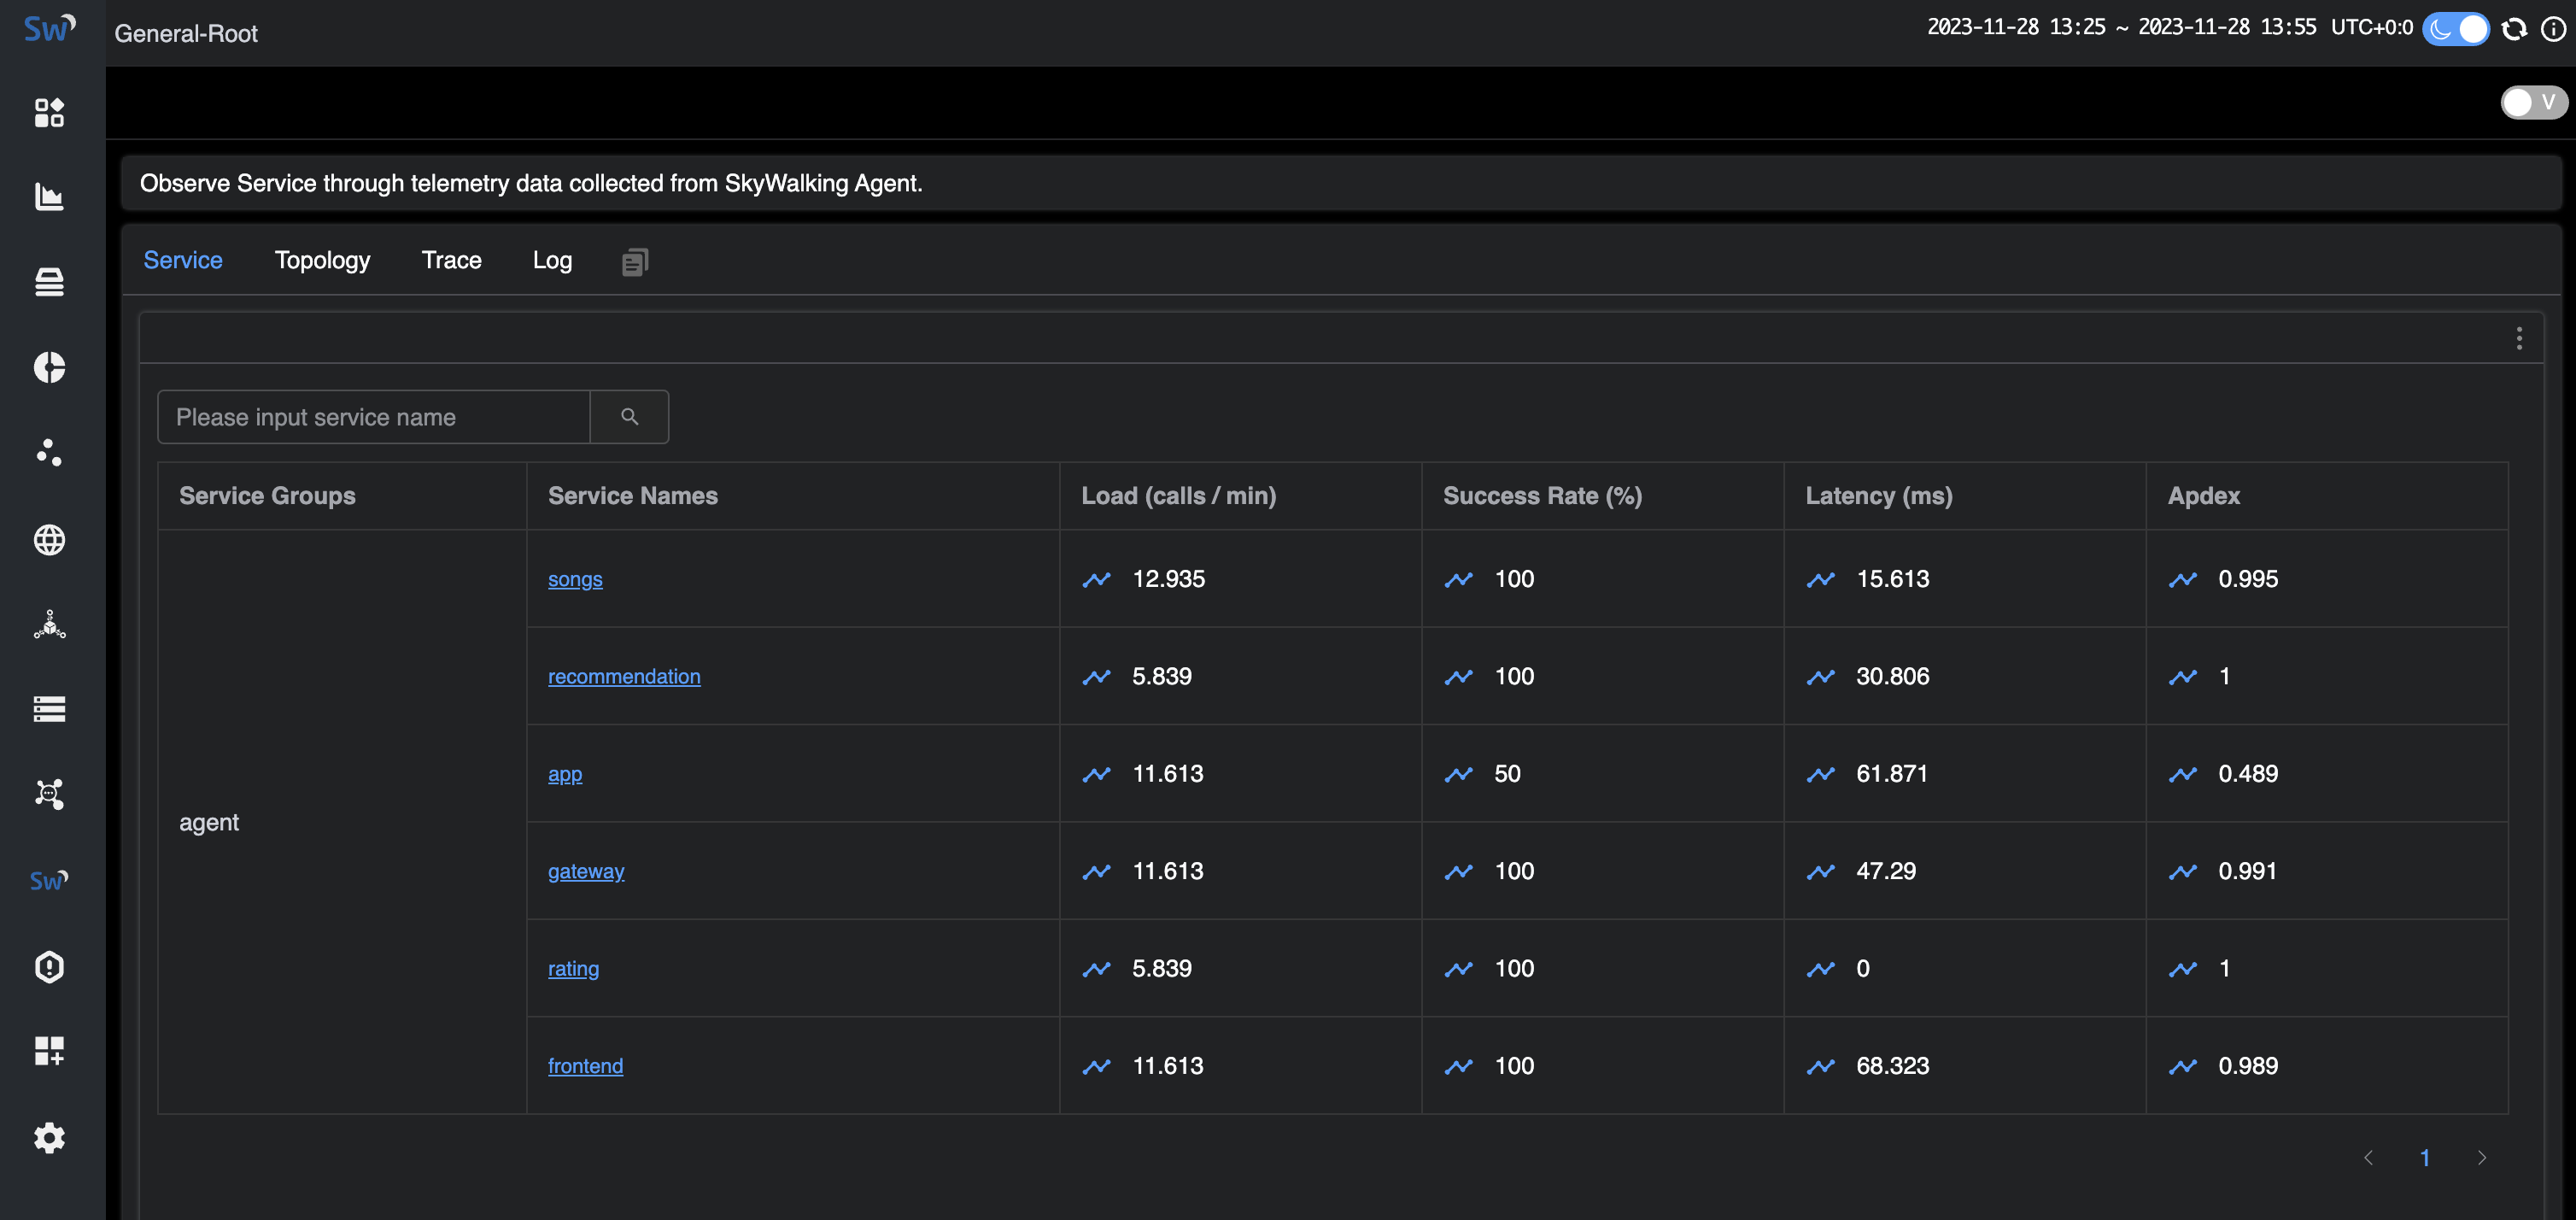This screenshot has height=1220, width=2576.
Task: Click the service name search input
Action: 374,417
